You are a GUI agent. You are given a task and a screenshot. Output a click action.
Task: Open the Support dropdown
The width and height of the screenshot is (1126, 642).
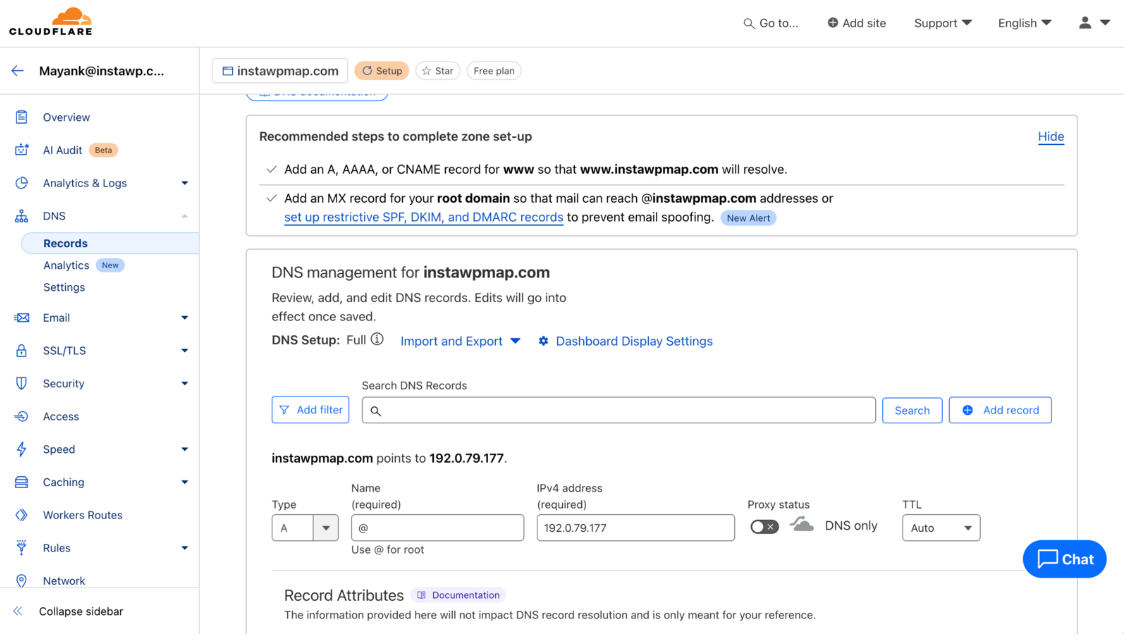[943, 23]
